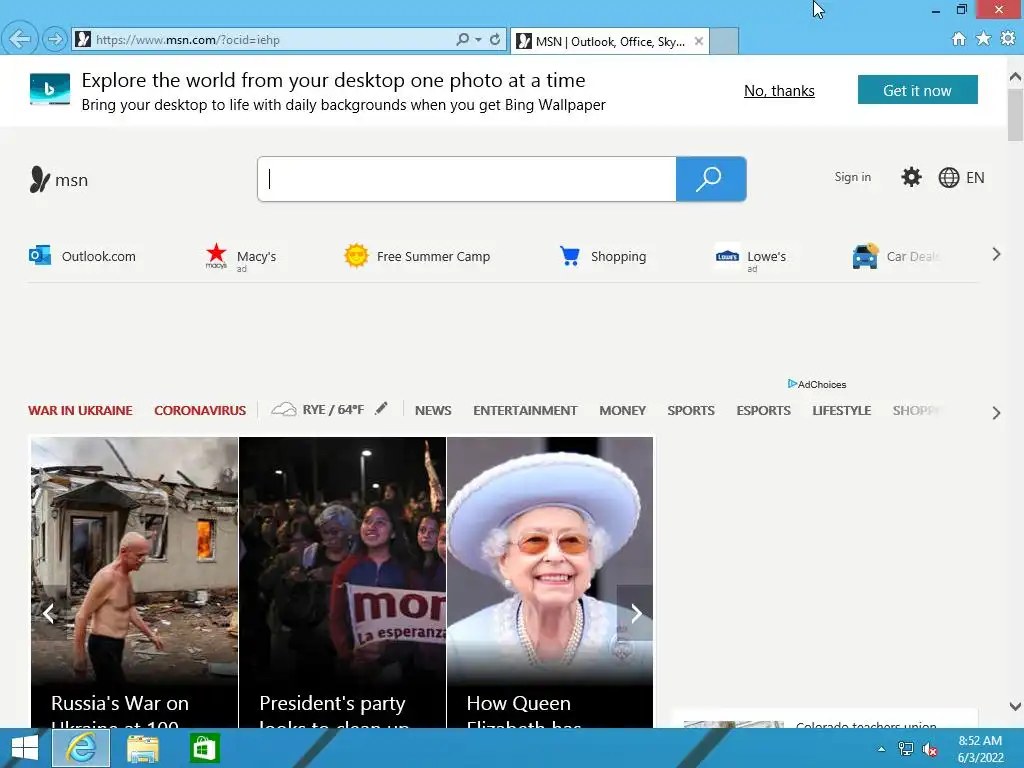Open the LIFESTYLE category

(842, 410)
